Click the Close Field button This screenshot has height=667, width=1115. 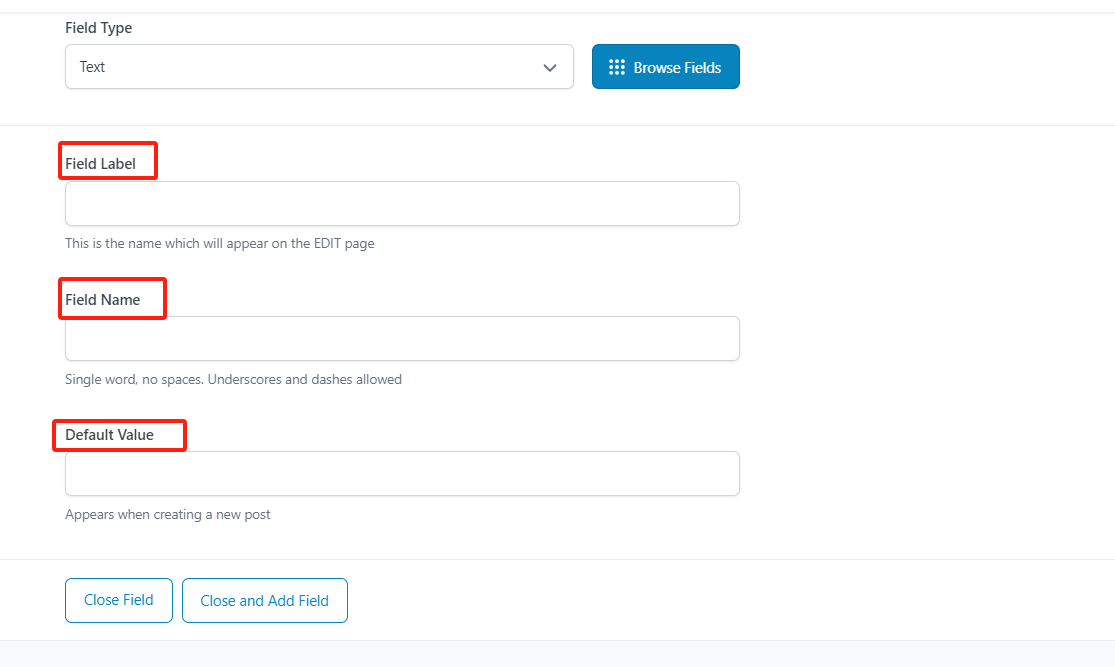pos(119,600)
